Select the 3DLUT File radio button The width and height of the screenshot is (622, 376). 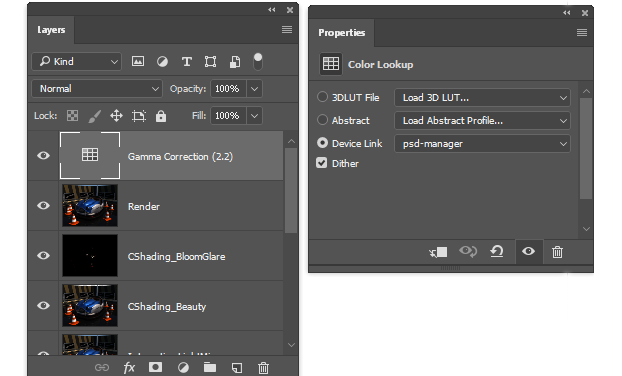point(322,97)
